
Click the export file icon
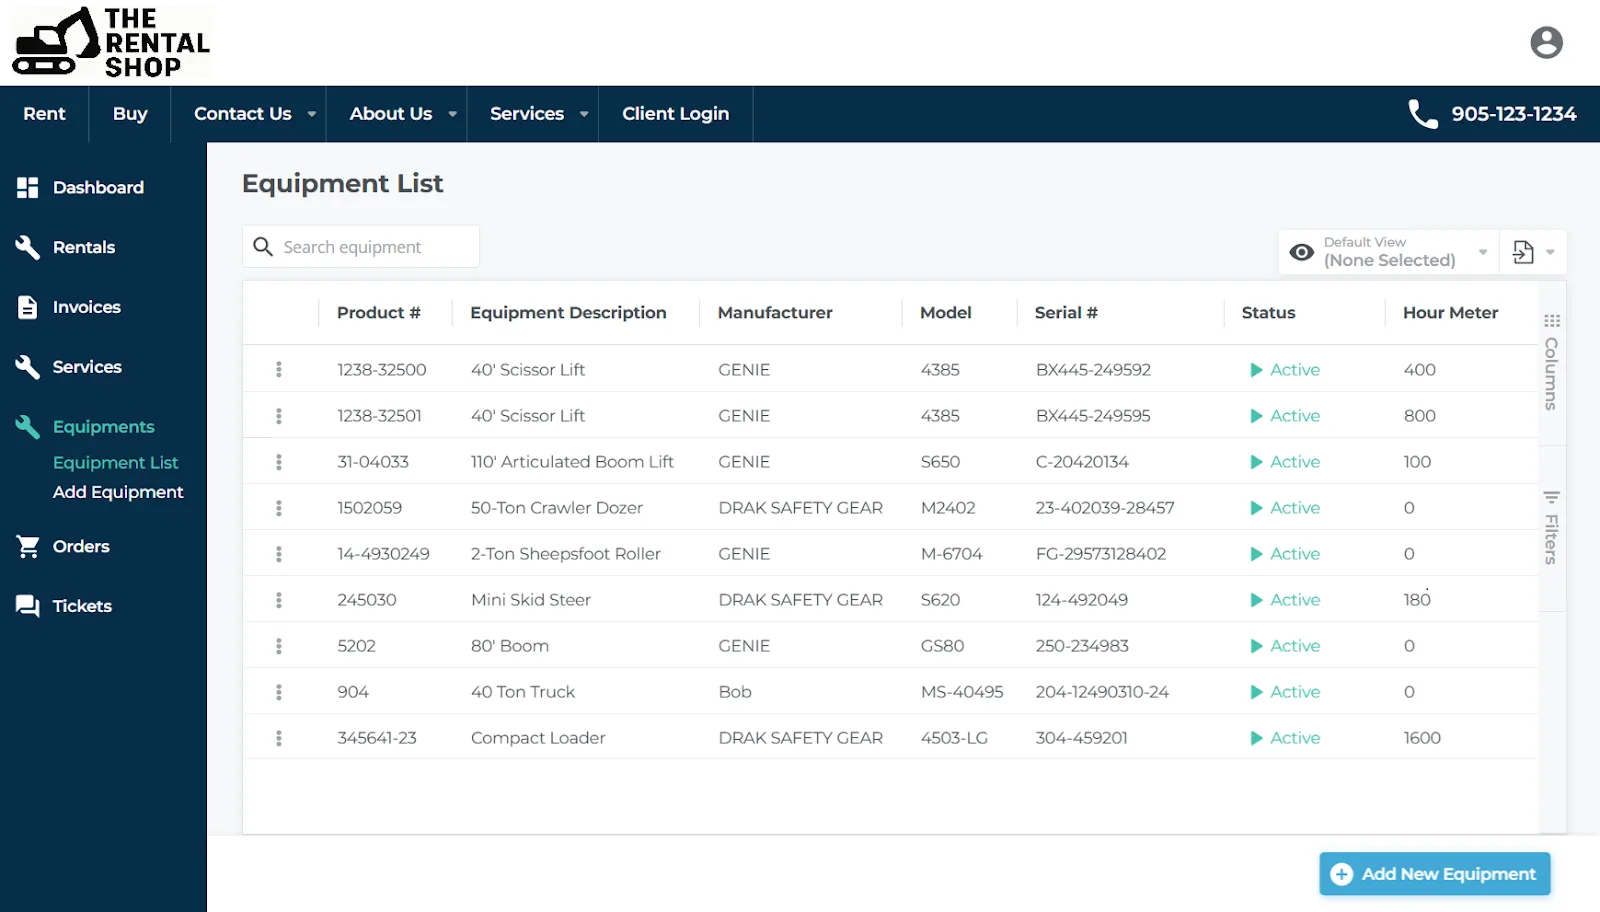(1523, 252)
